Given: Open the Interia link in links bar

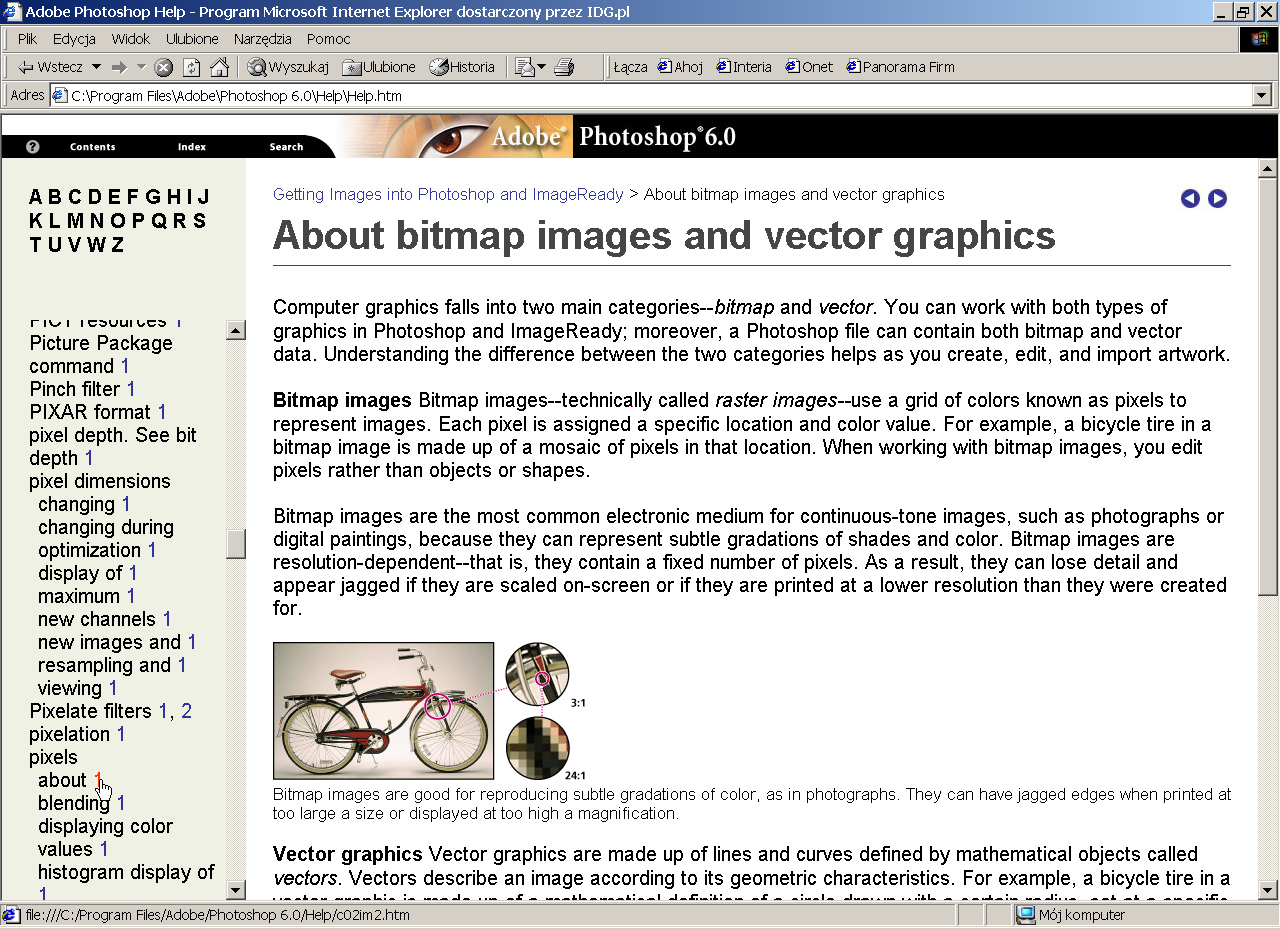Looking at the screenshot, I should pos(744,67).
